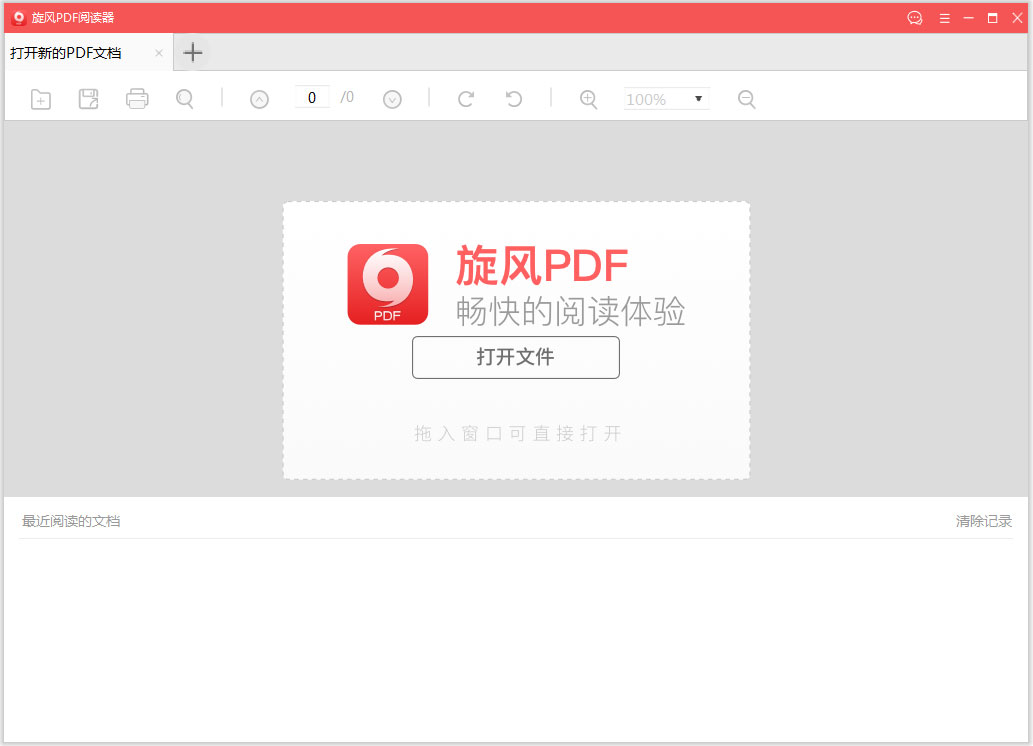1033x746 pixels.
Task: Zoom in with the plus magnifier
Action: click(x=589, y=99)
